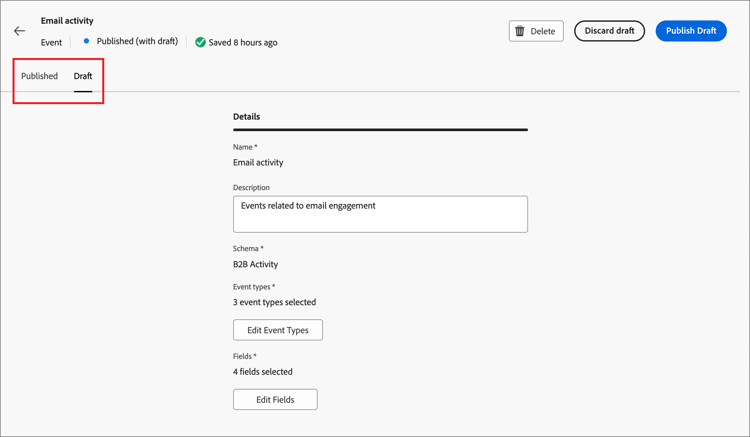This screenshot has height=437, width=750.
Task: Click the 'Saved 8 hours ago' text
Action: (x=243, y=43)
